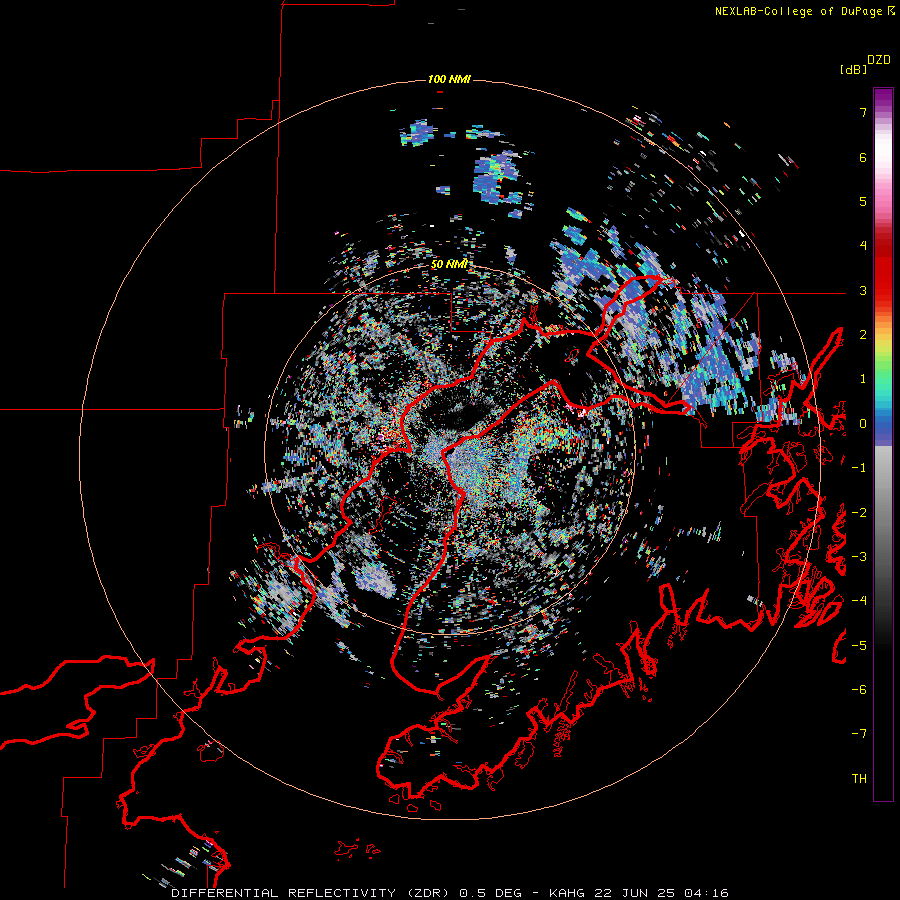Click the 50 NMI range ring label

click(x=449, y=264)
